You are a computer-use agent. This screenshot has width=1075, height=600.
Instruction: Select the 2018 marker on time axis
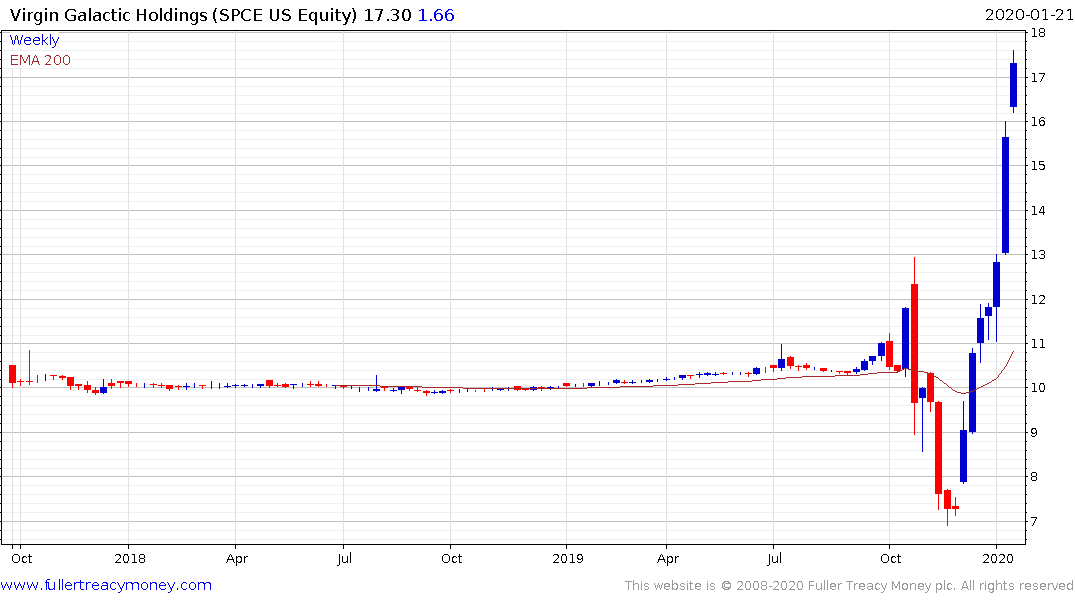coord(130,557)
